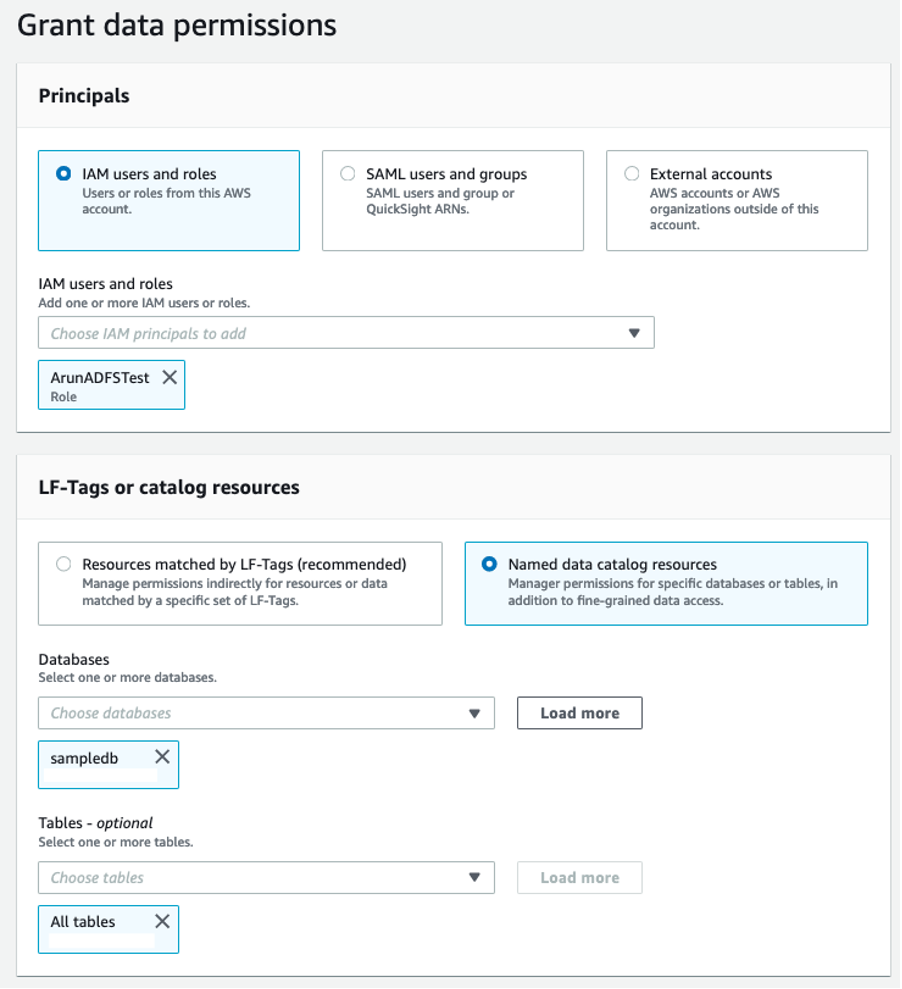This screenshot has height=989, width=902.
Task: Click the External accounts description text
Action: tap(734, 209)
